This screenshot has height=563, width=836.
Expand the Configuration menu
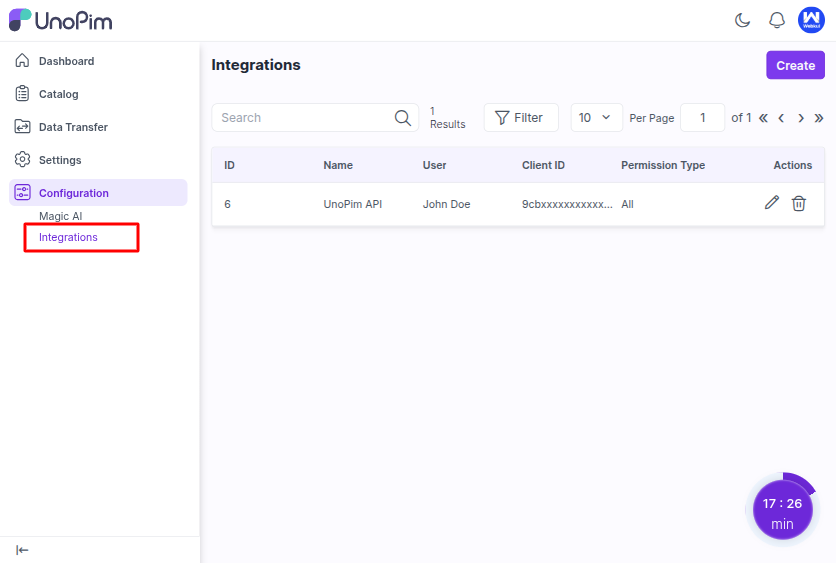click(x=74, y=193)
